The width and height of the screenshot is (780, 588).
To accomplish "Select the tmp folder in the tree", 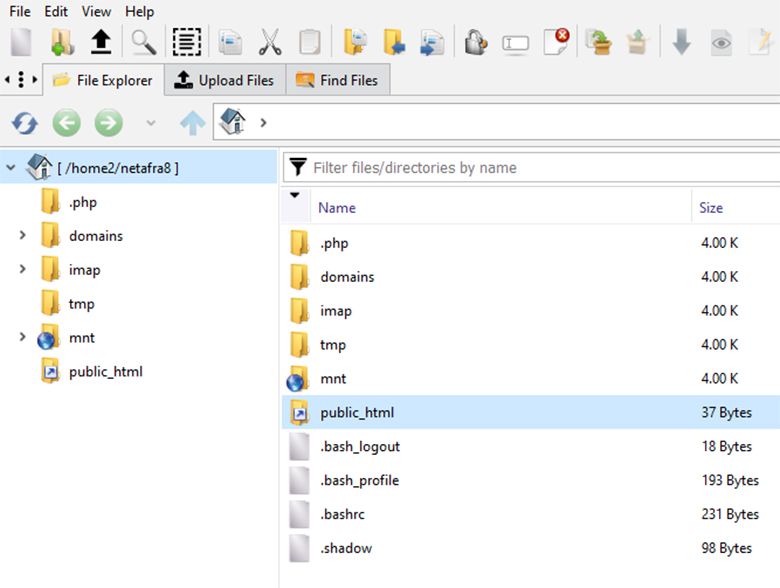I will pos(82,304).
